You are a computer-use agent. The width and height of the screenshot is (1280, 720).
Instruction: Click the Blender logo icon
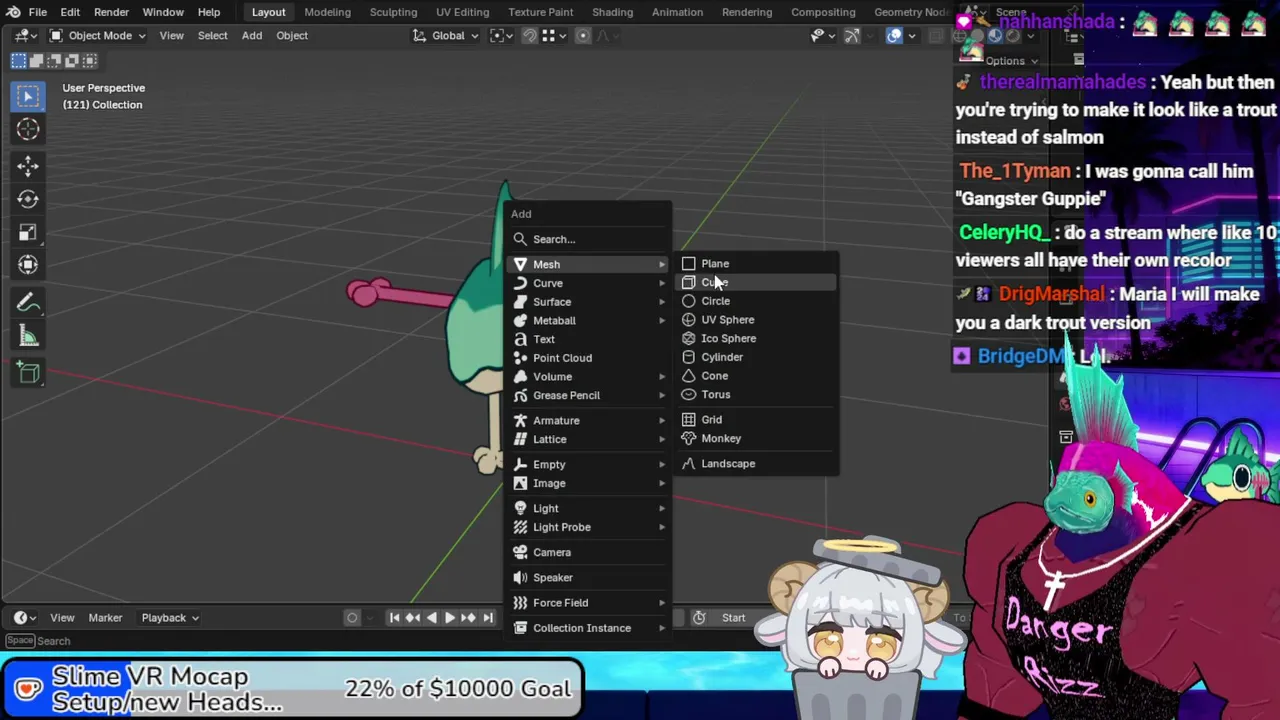[x=12, y=12]
